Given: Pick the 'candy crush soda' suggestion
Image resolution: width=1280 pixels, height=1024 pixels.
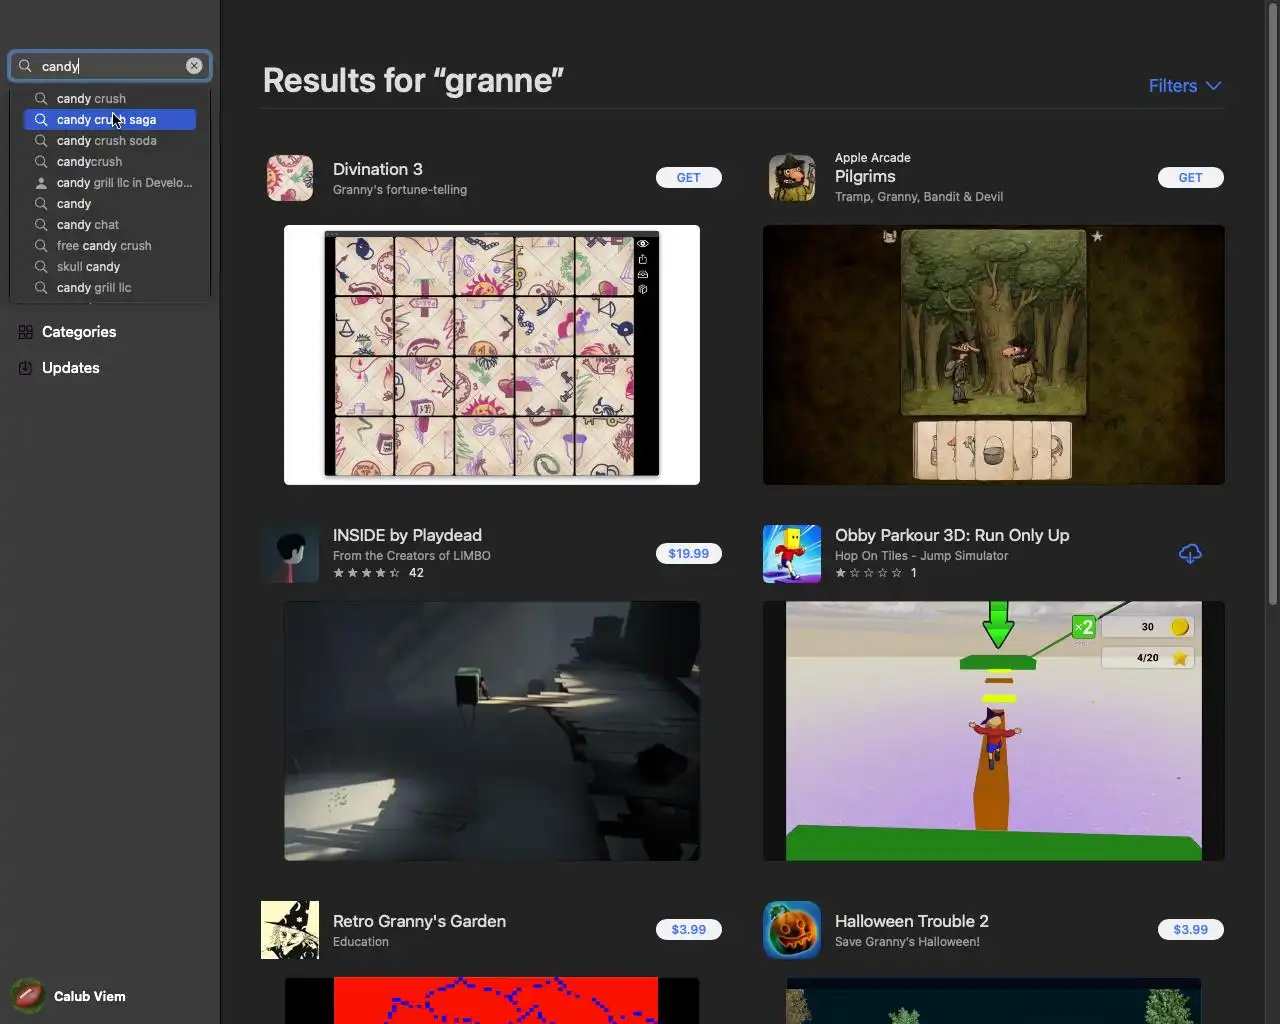Looking at the screenshot, I should [x=110, y=141].
